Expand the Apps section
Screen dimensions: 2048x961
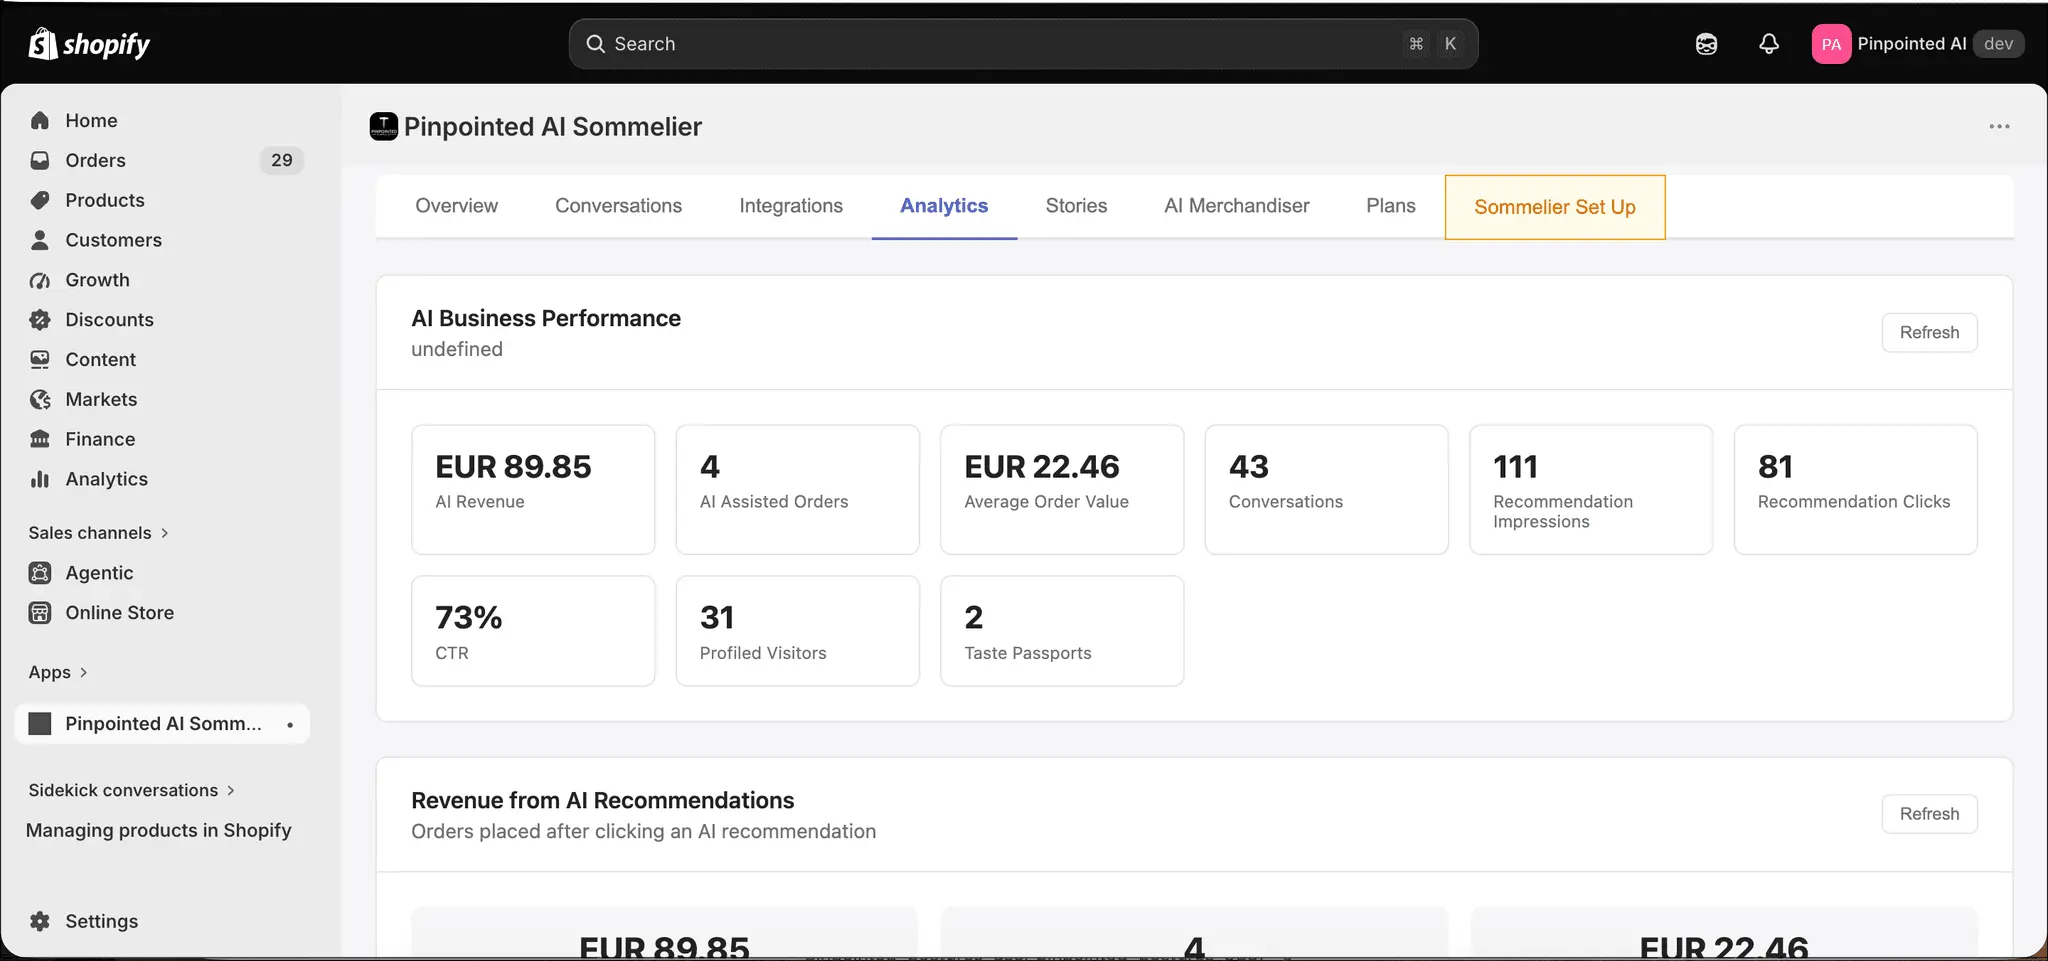click(x=58, y=672)
